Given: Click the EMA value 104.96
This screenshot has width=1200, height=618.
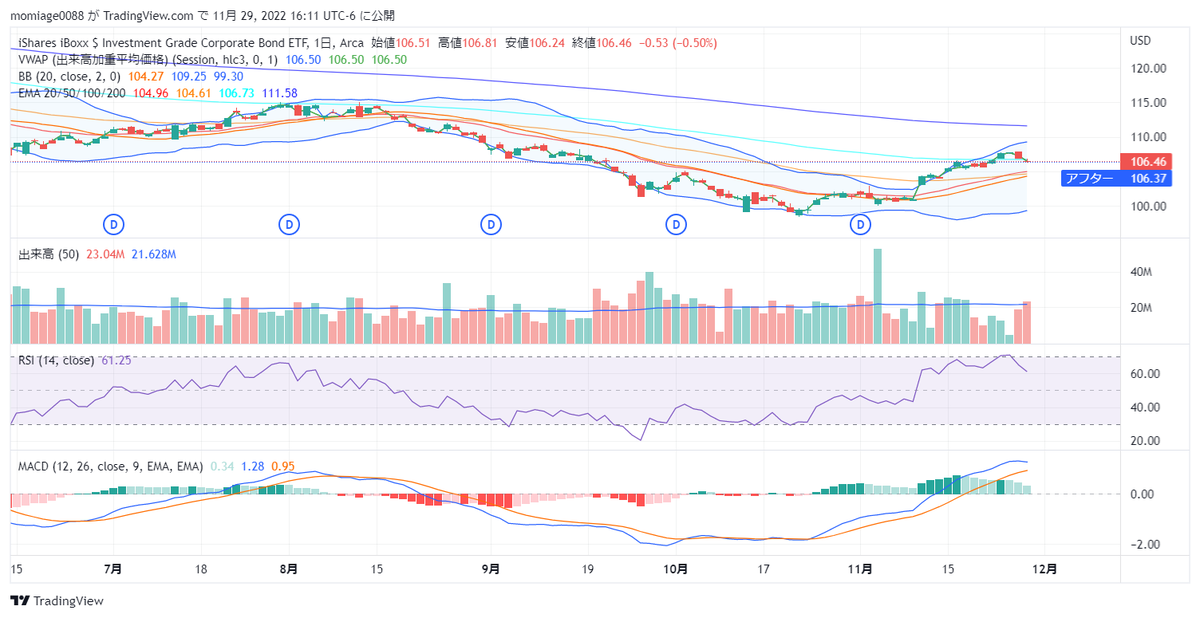Looking at the screenshot, I should pyautogui.click(x=150, y=93).
